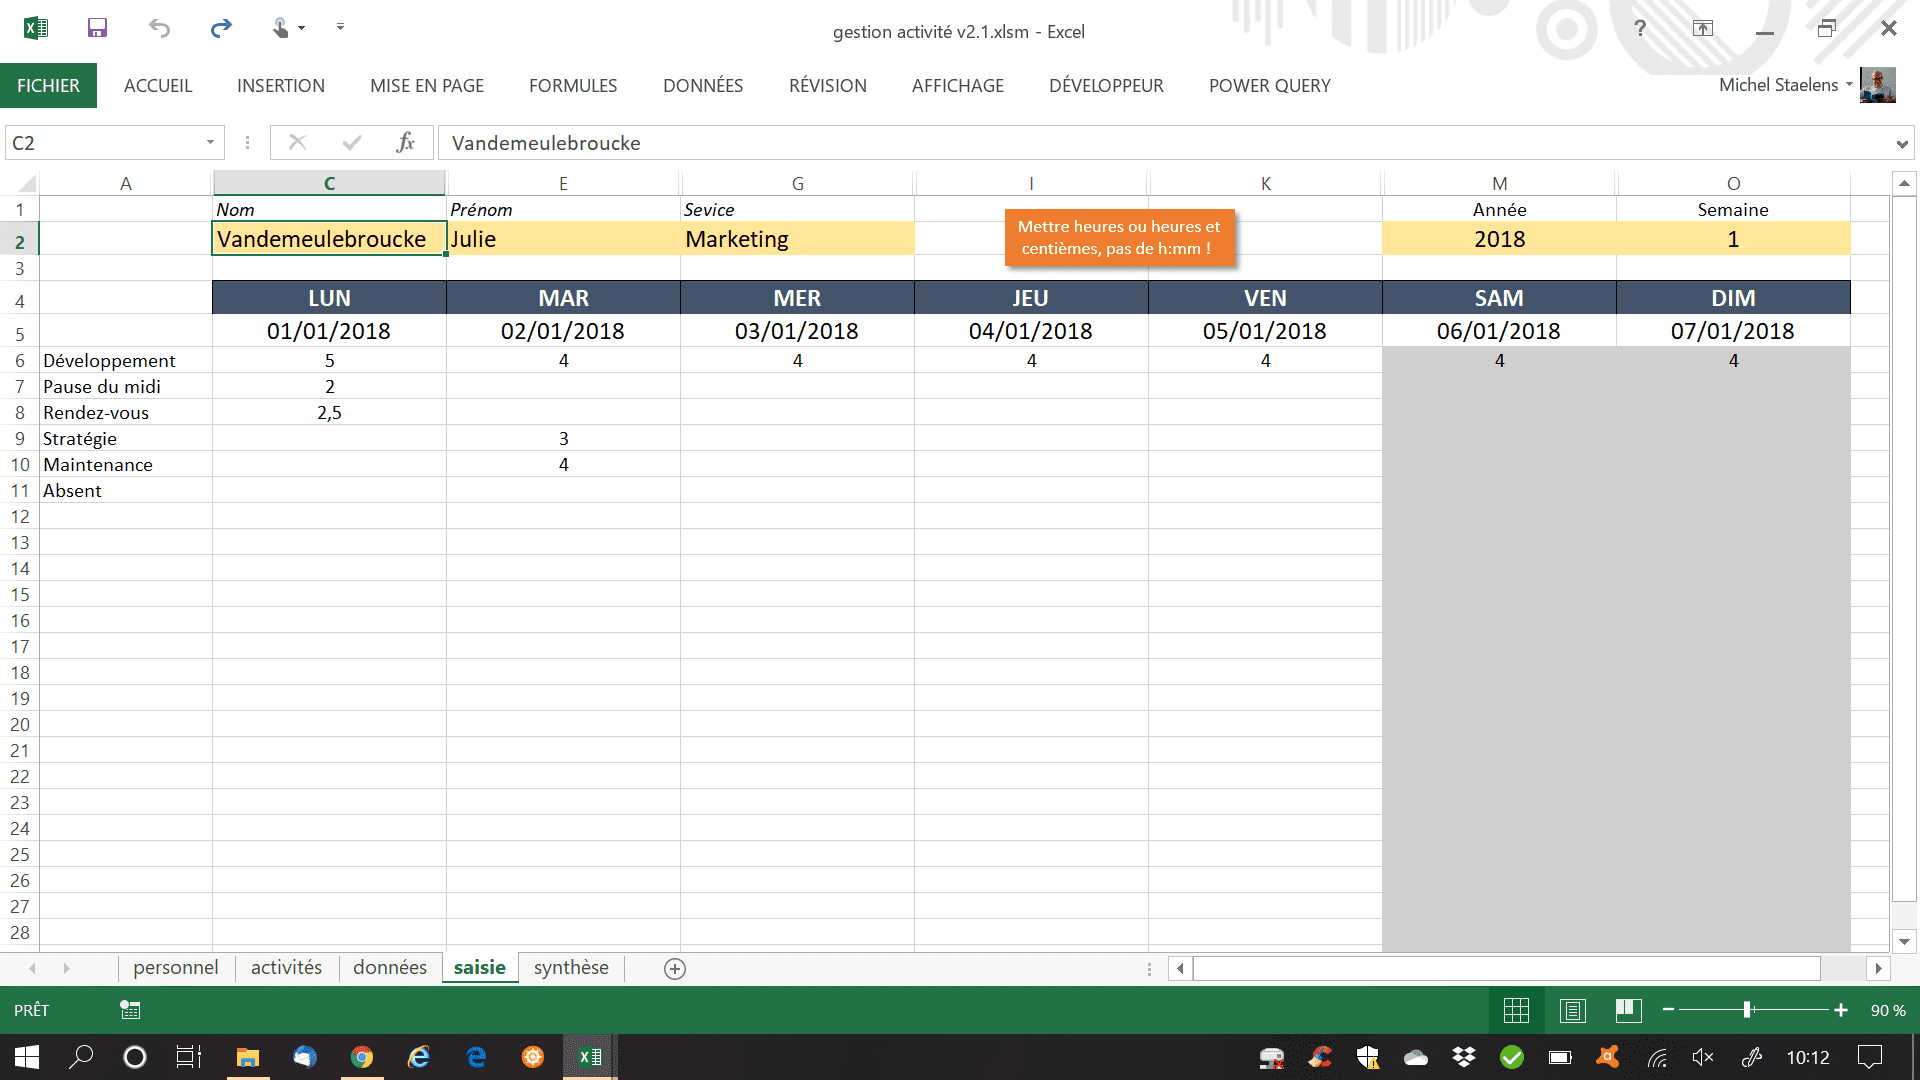Open Customize Quick Access Toolbar dropdown
The width and height of the screenshot is (1920, 1080).
click(340, 27)
